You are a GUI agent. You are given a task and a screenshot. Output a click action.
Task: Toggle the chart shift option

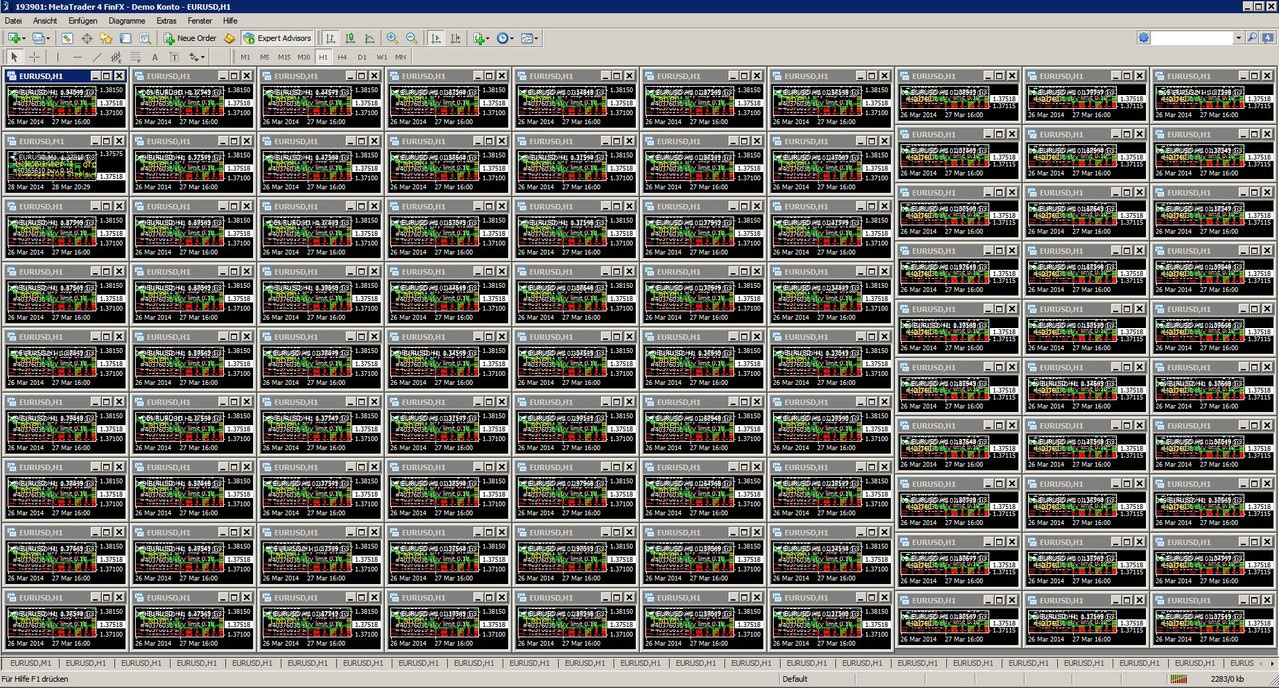(458, 39)
